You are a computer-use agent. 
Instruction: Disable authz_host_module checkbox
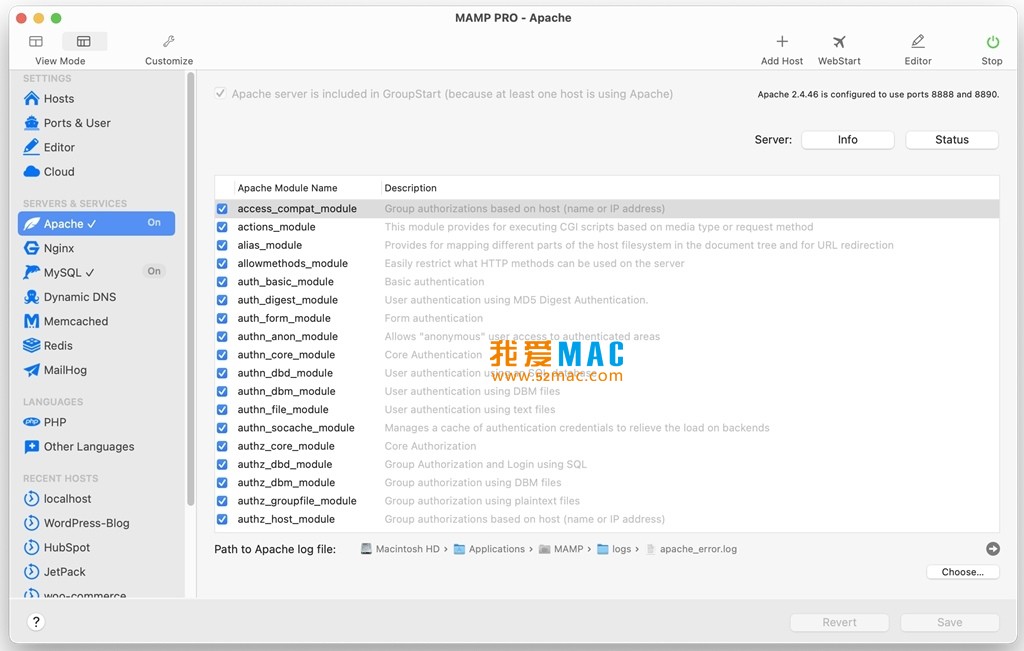pyautogui.click(x=222, y=520)
